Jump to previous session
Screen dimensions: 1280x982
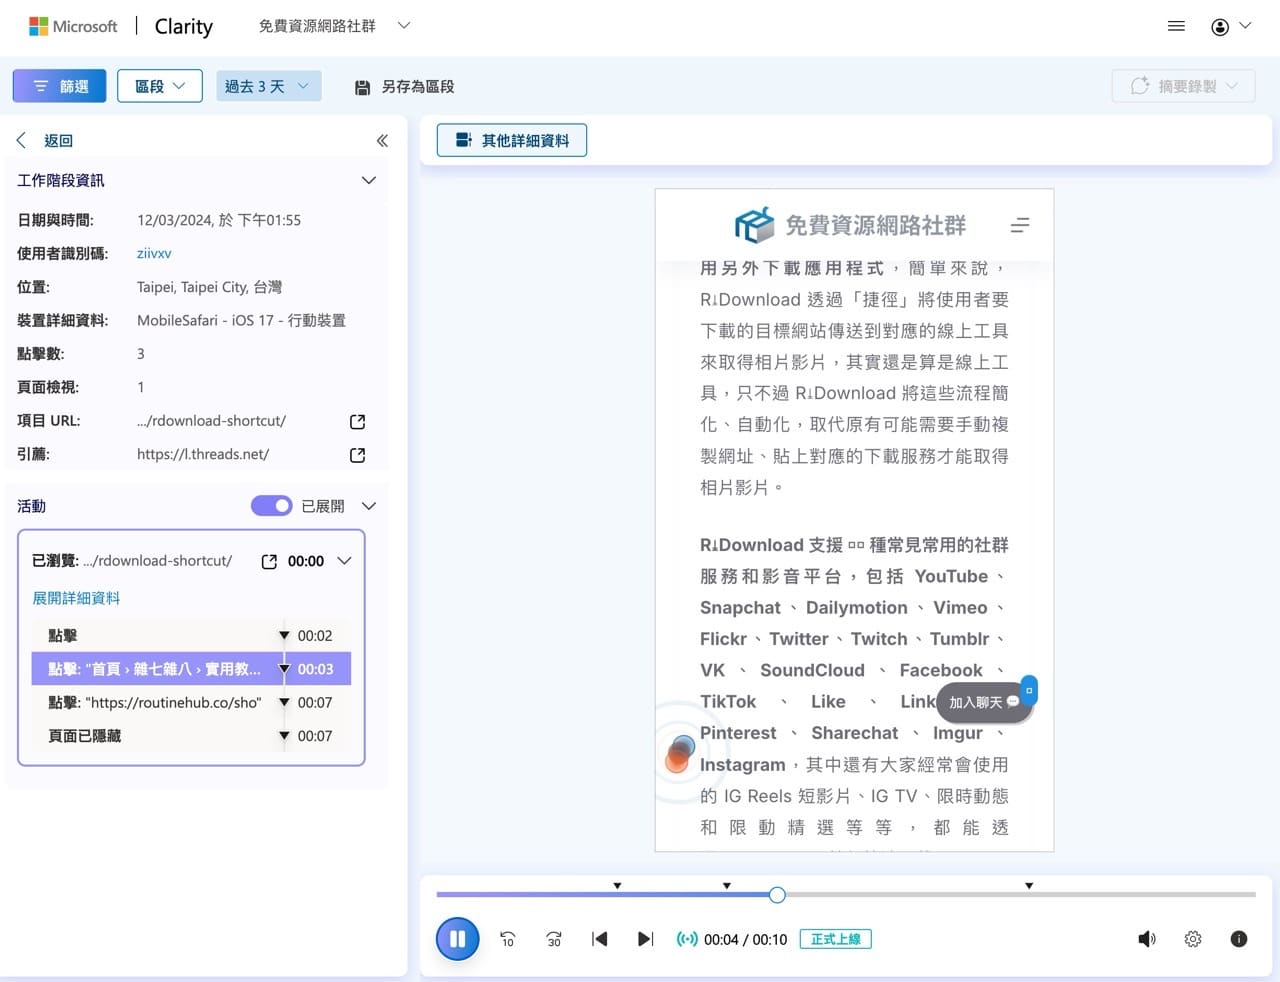[600, 939]
